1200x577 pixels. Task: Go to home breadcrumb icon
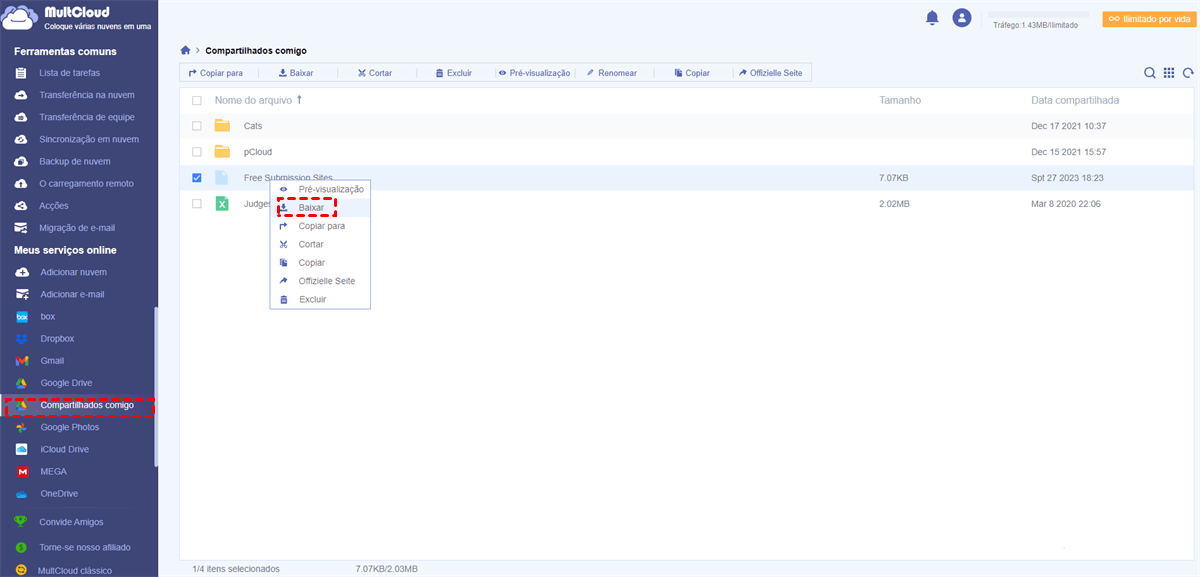(185, 50)
